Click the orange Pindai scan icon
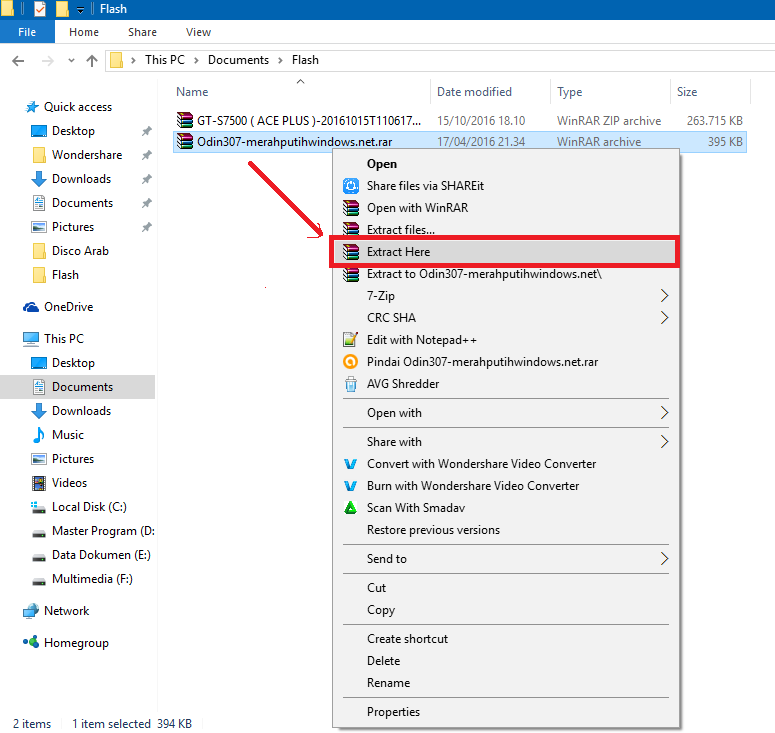This screenshot has height=733, width=775. [350, 362]
